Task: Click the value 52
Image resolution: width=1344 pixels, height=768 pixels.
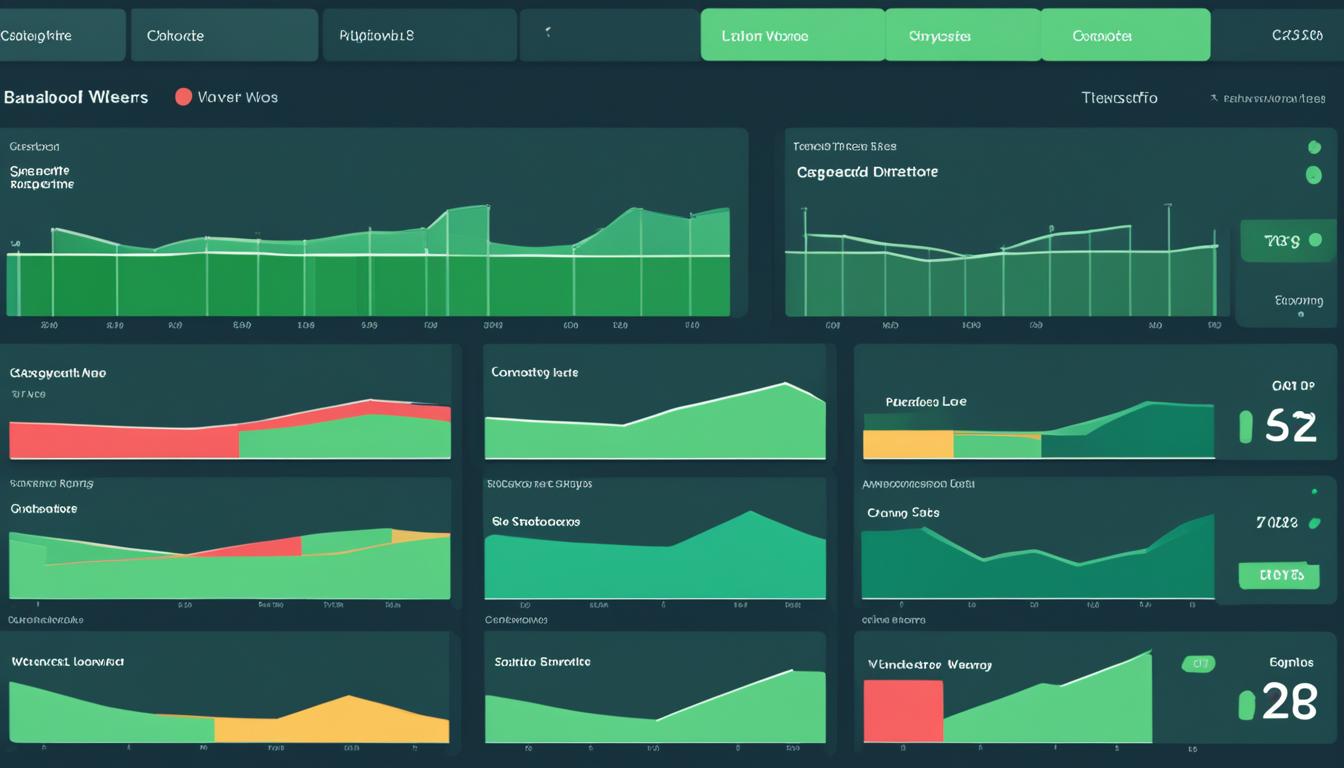Action: [1291, 427]
